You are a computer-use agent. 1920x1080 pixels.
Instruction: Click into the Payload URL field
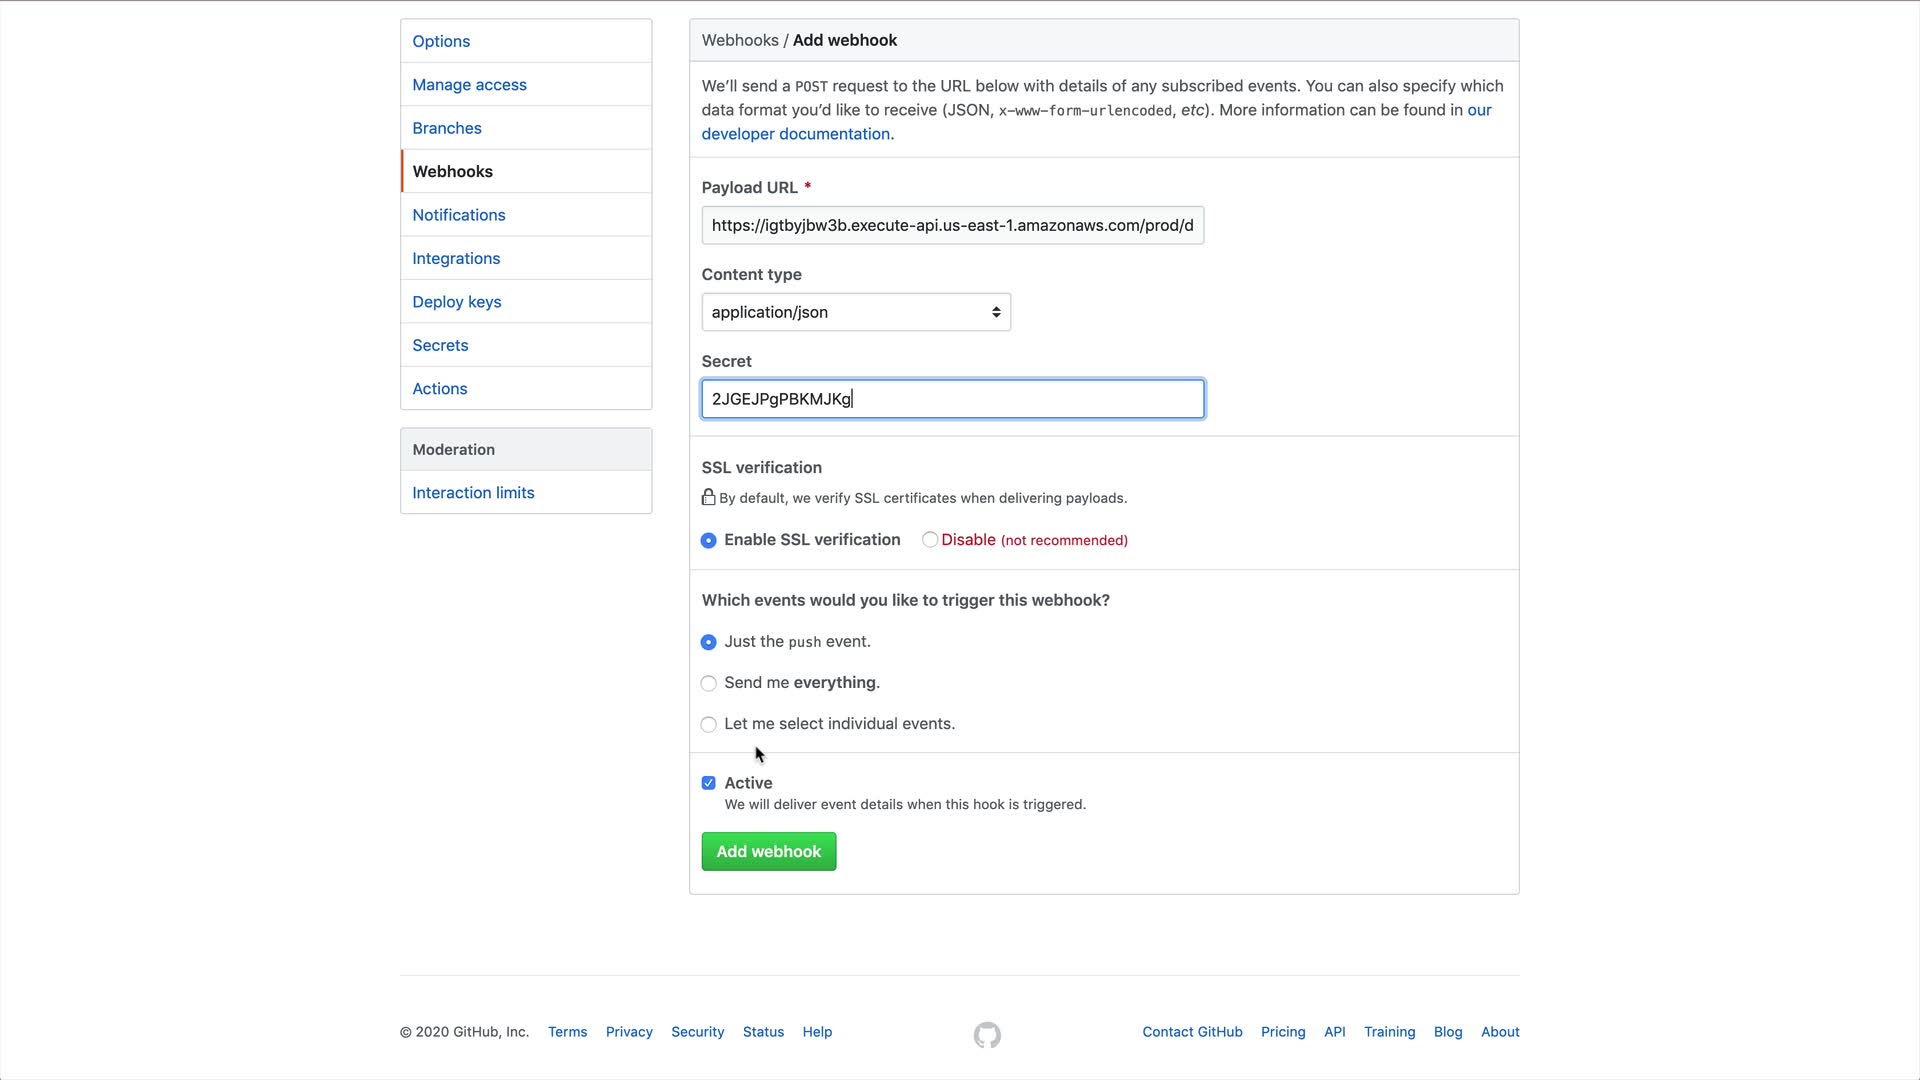952,225
